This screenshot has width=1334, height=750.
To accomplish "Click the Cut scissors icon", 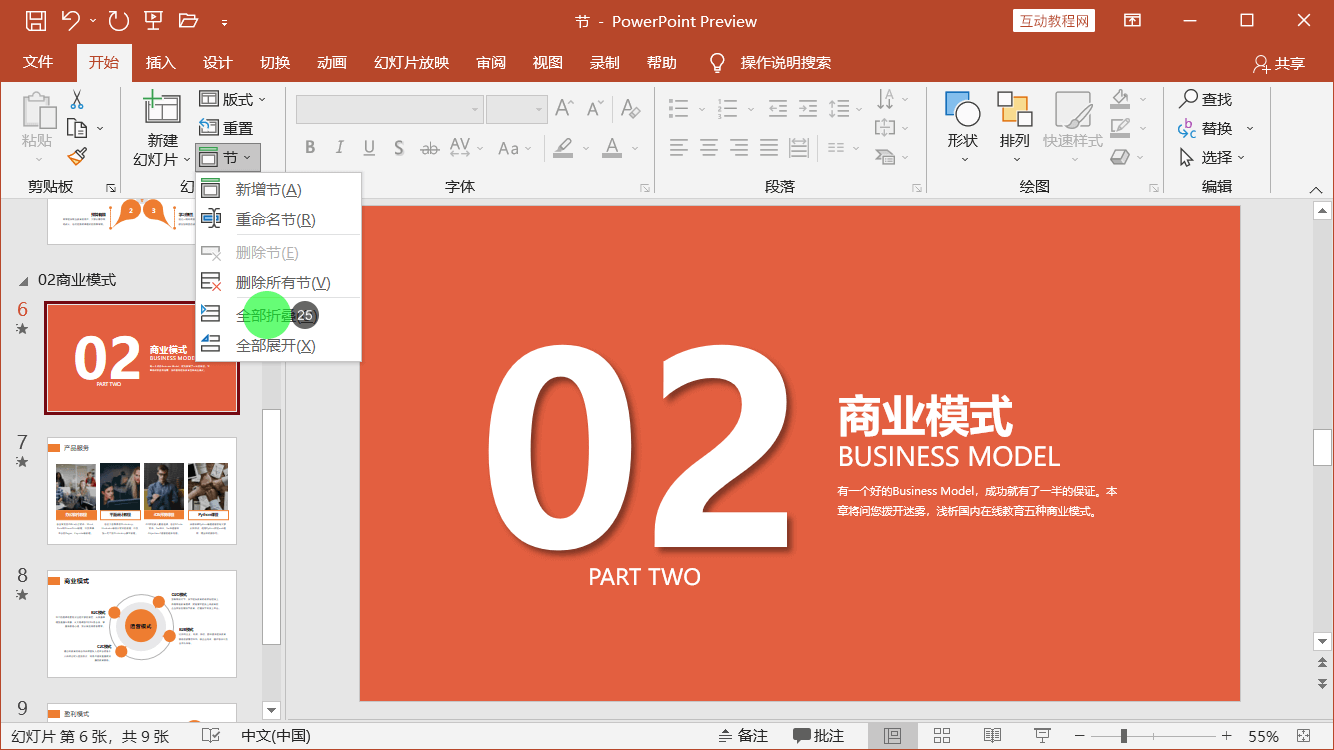I will (77, 100).
